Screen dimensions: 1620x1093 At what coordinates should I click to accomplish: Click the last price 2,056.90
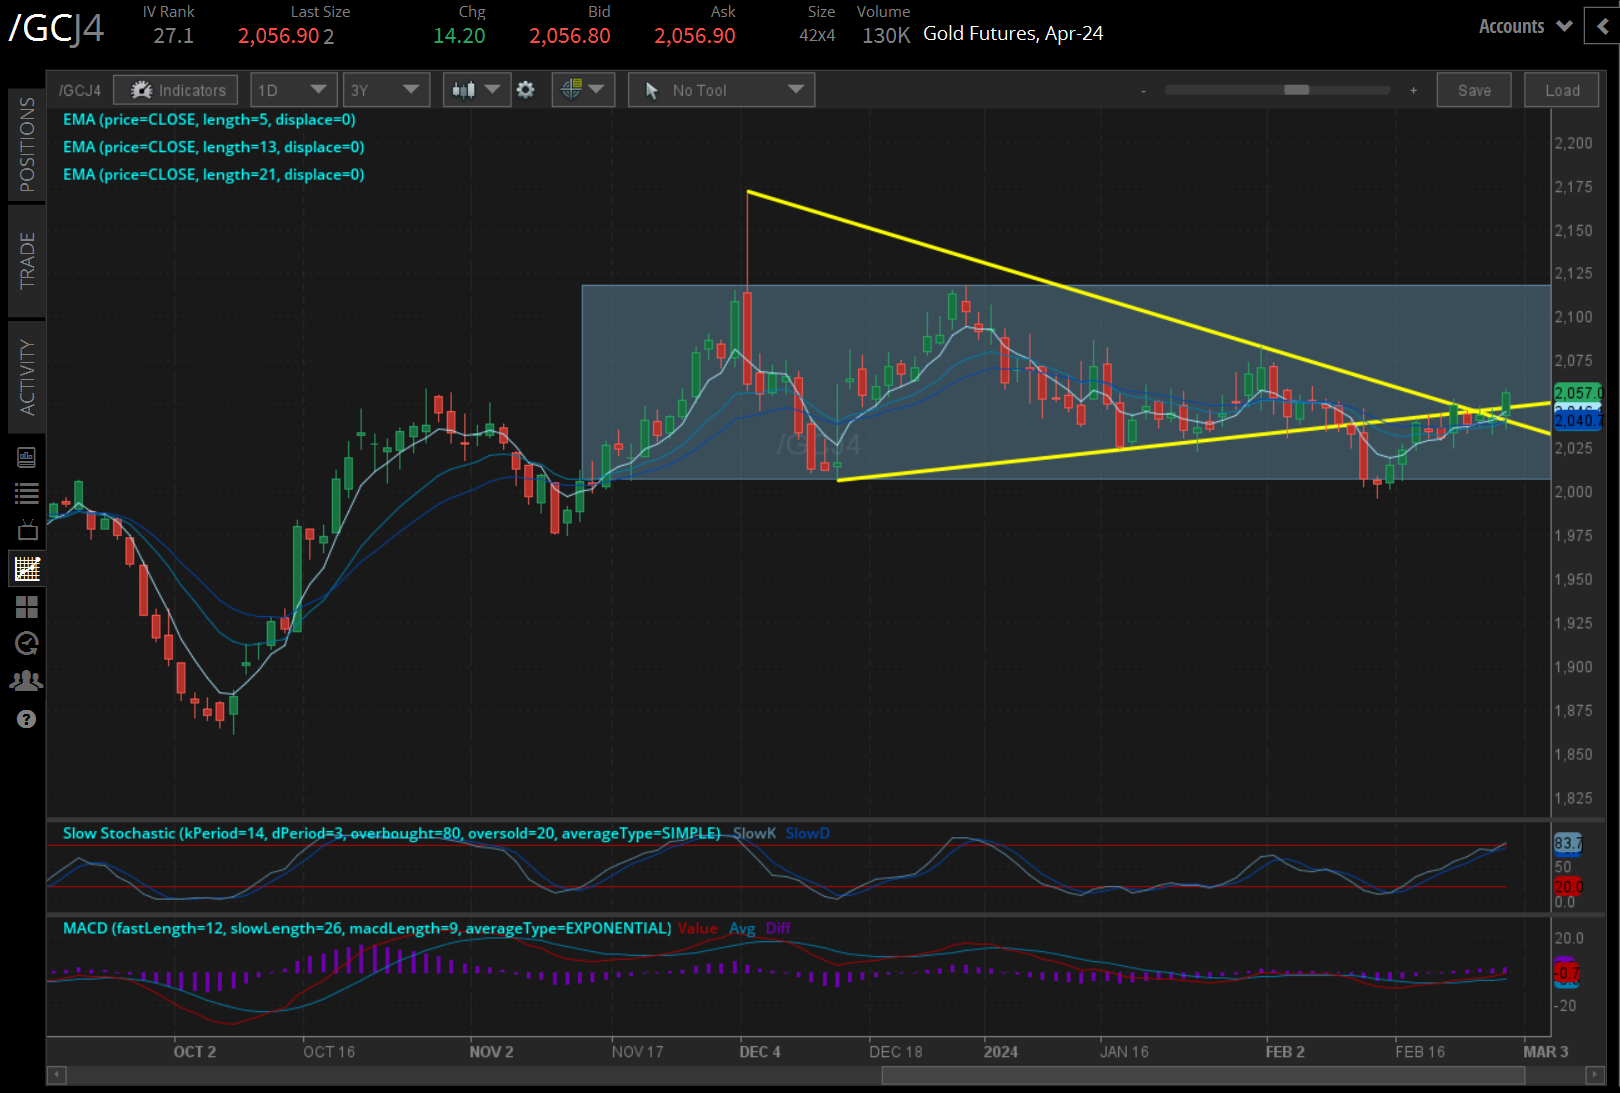pyautogui.click(x=278, y=36)
